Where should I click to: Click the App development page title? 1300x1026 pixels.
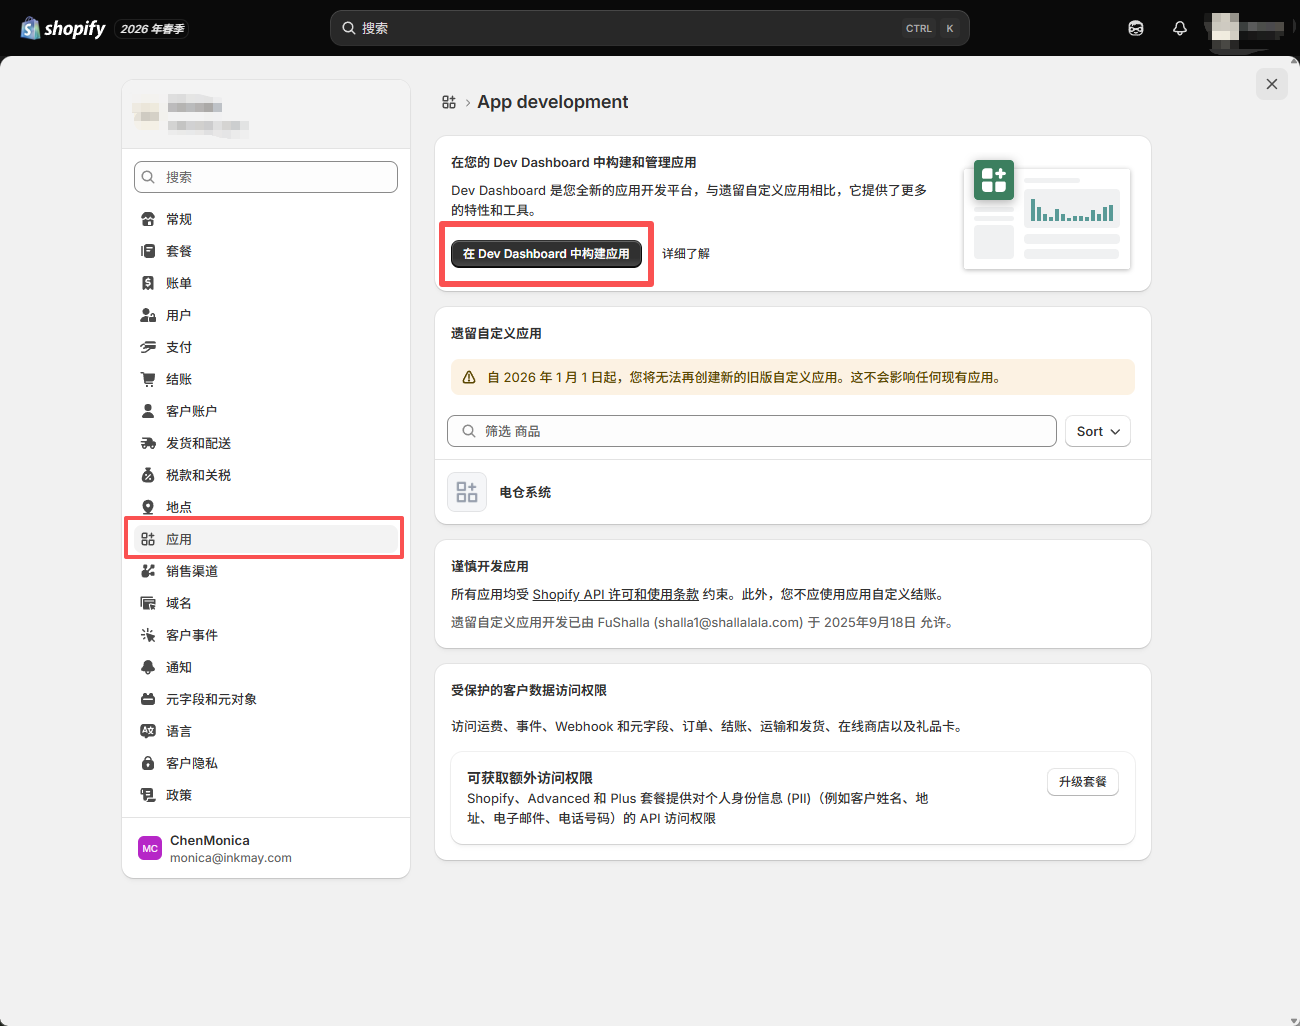(553, 102)
